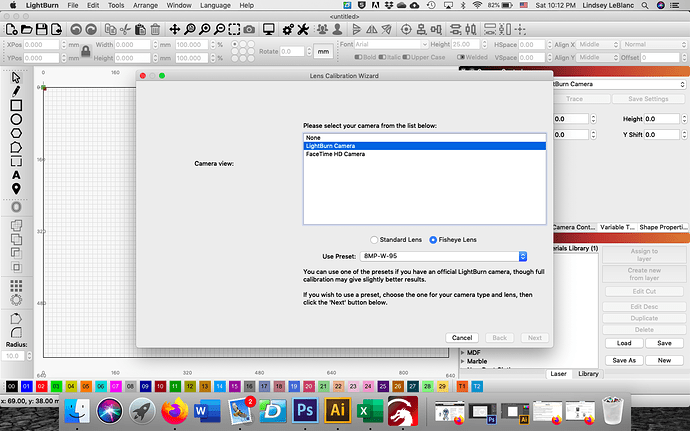Select the T1 tool layer swatch
Image resolution: width=690 pixels, height=431 pixels.
tap(462, 387)
